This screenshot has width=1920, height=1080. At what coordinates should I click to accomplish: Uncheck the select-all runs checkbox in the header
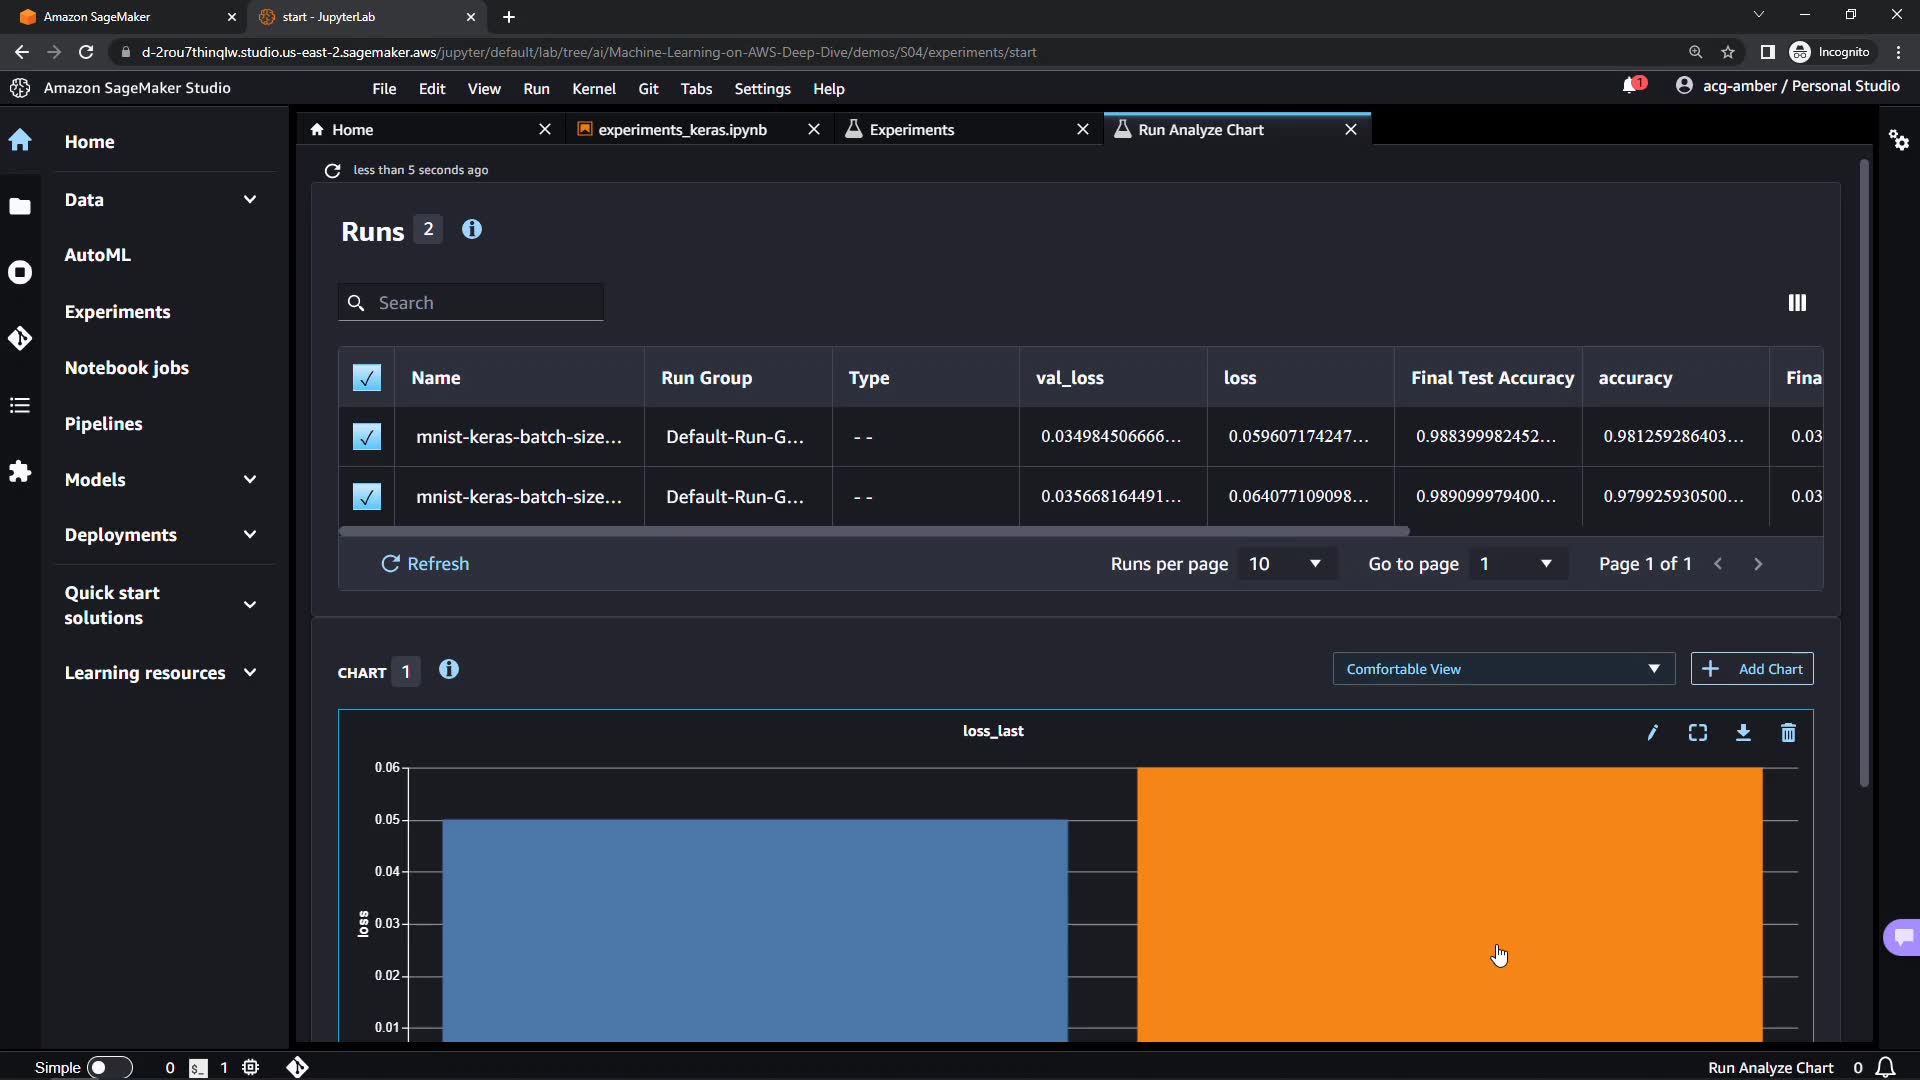tap(367, 378)
